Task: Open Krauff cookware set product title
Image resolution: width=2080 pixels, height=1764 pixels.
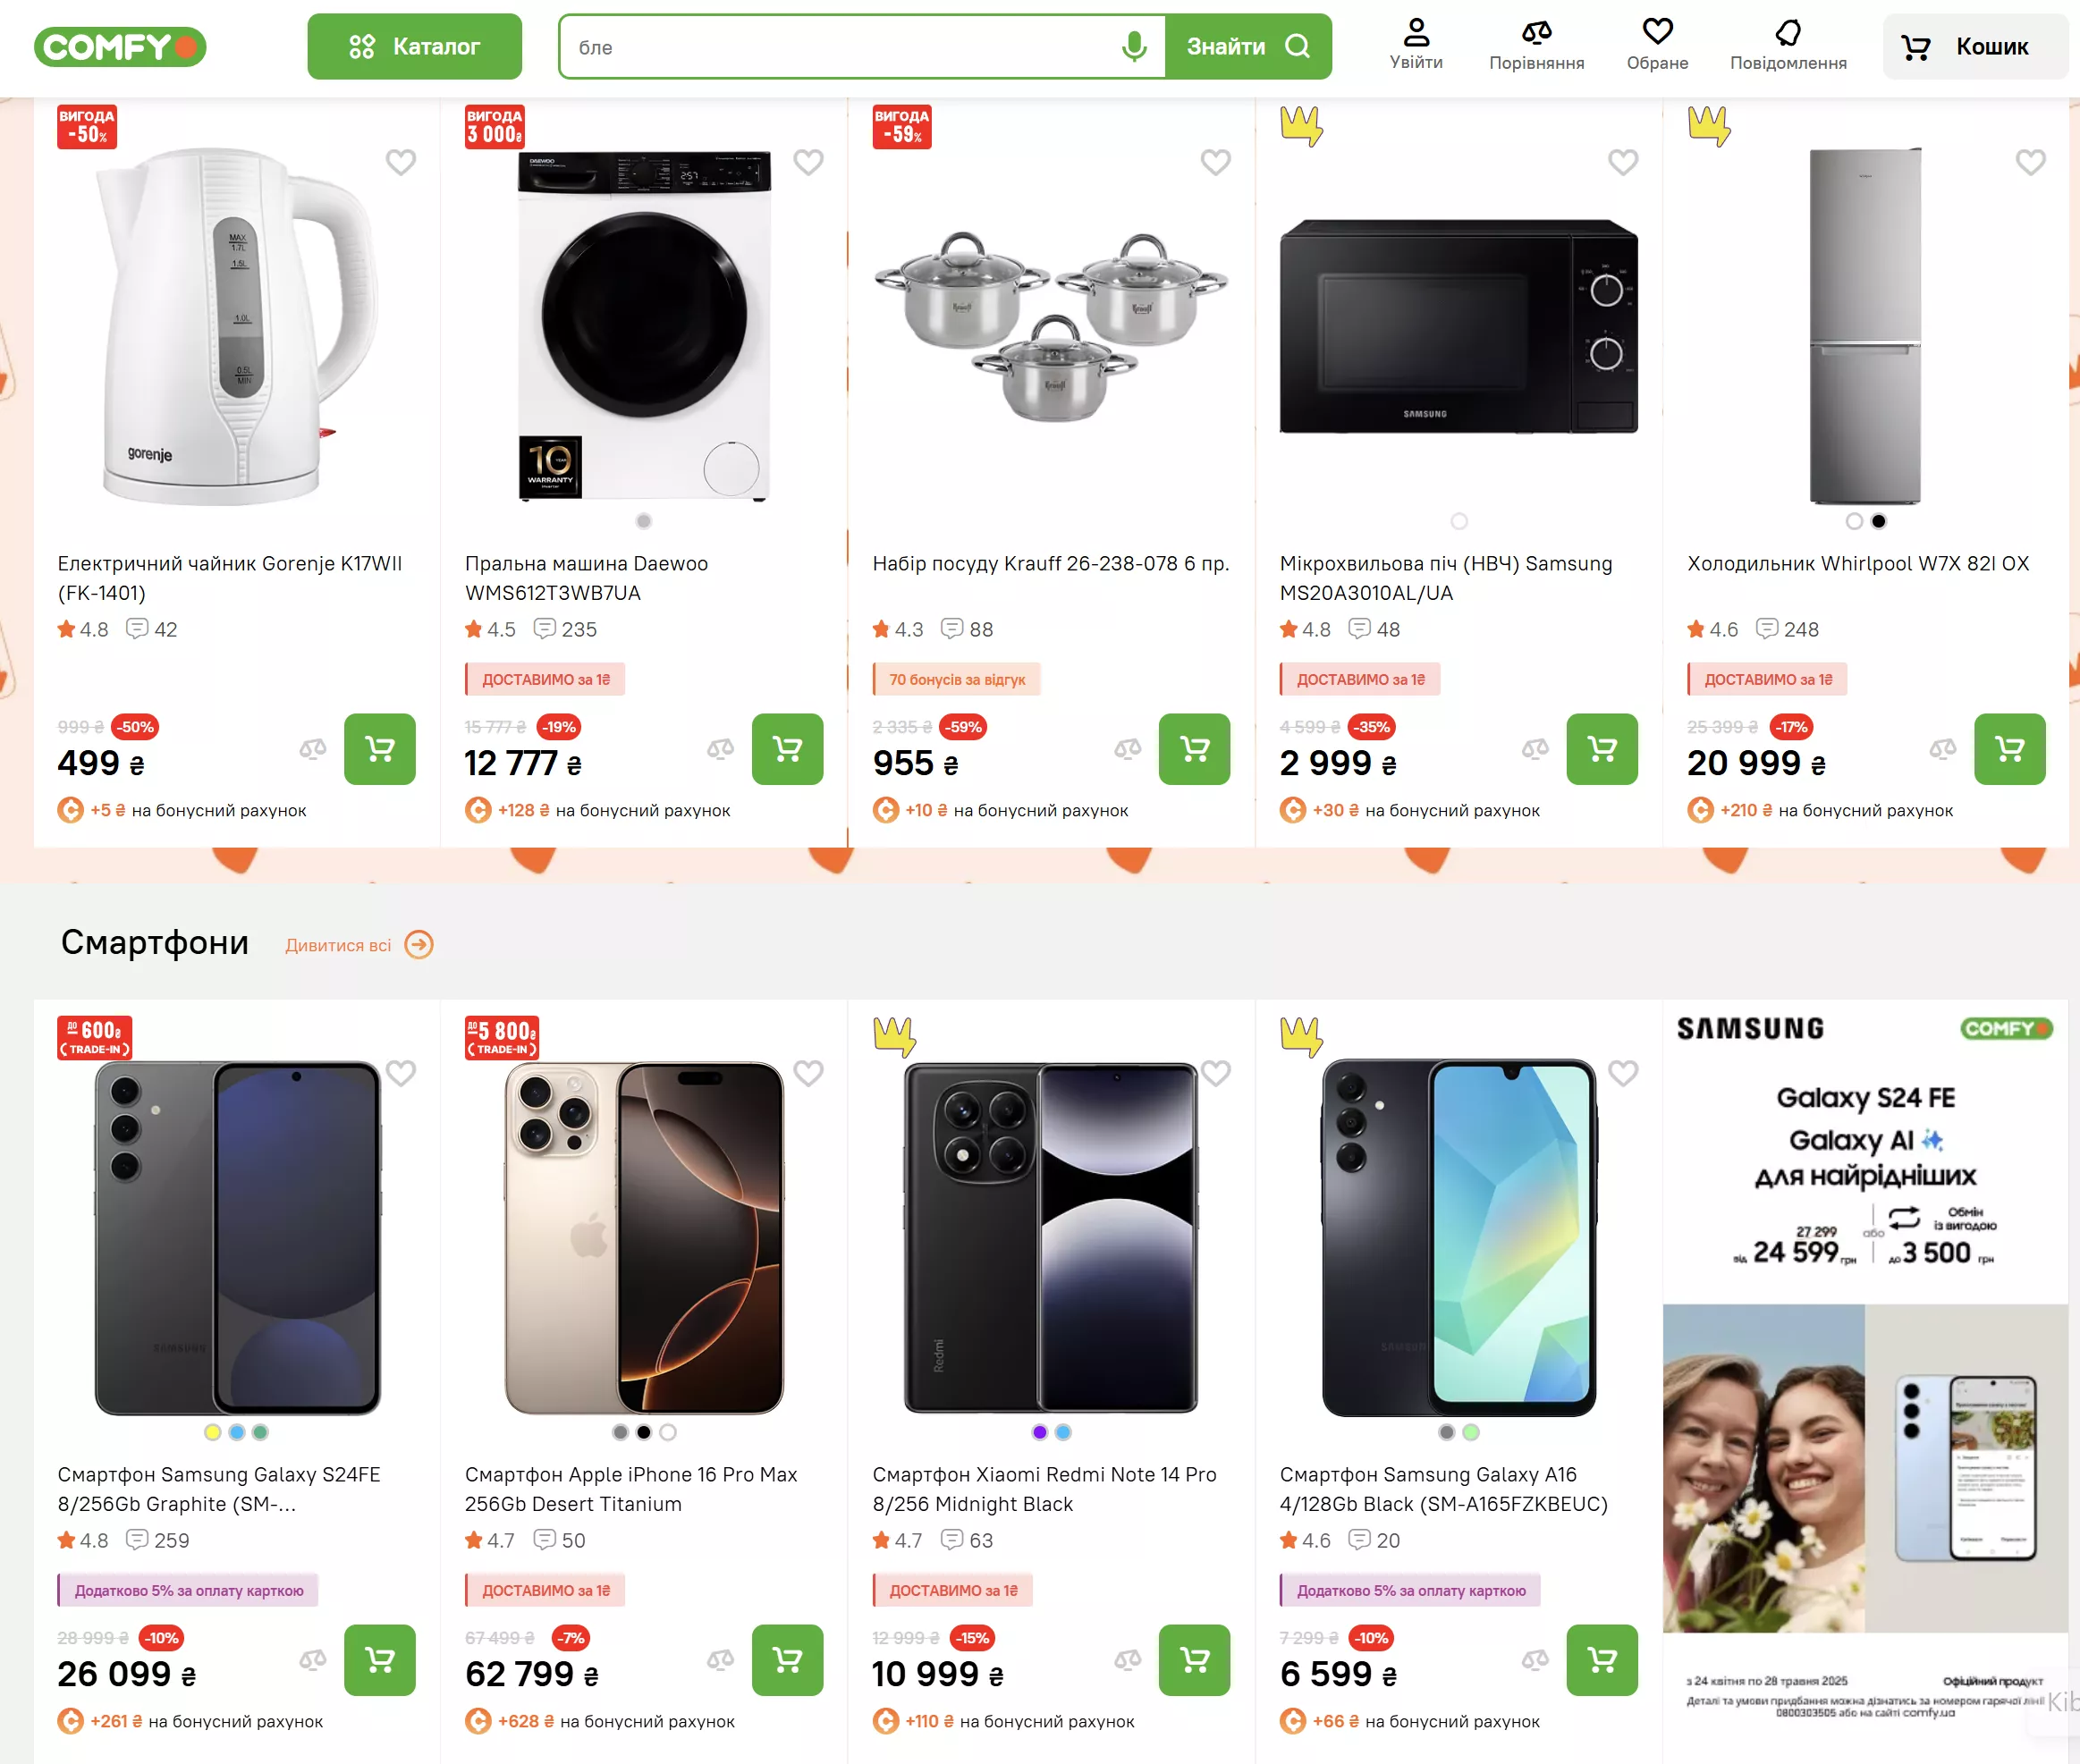Action: click(x=1050, y=564)
